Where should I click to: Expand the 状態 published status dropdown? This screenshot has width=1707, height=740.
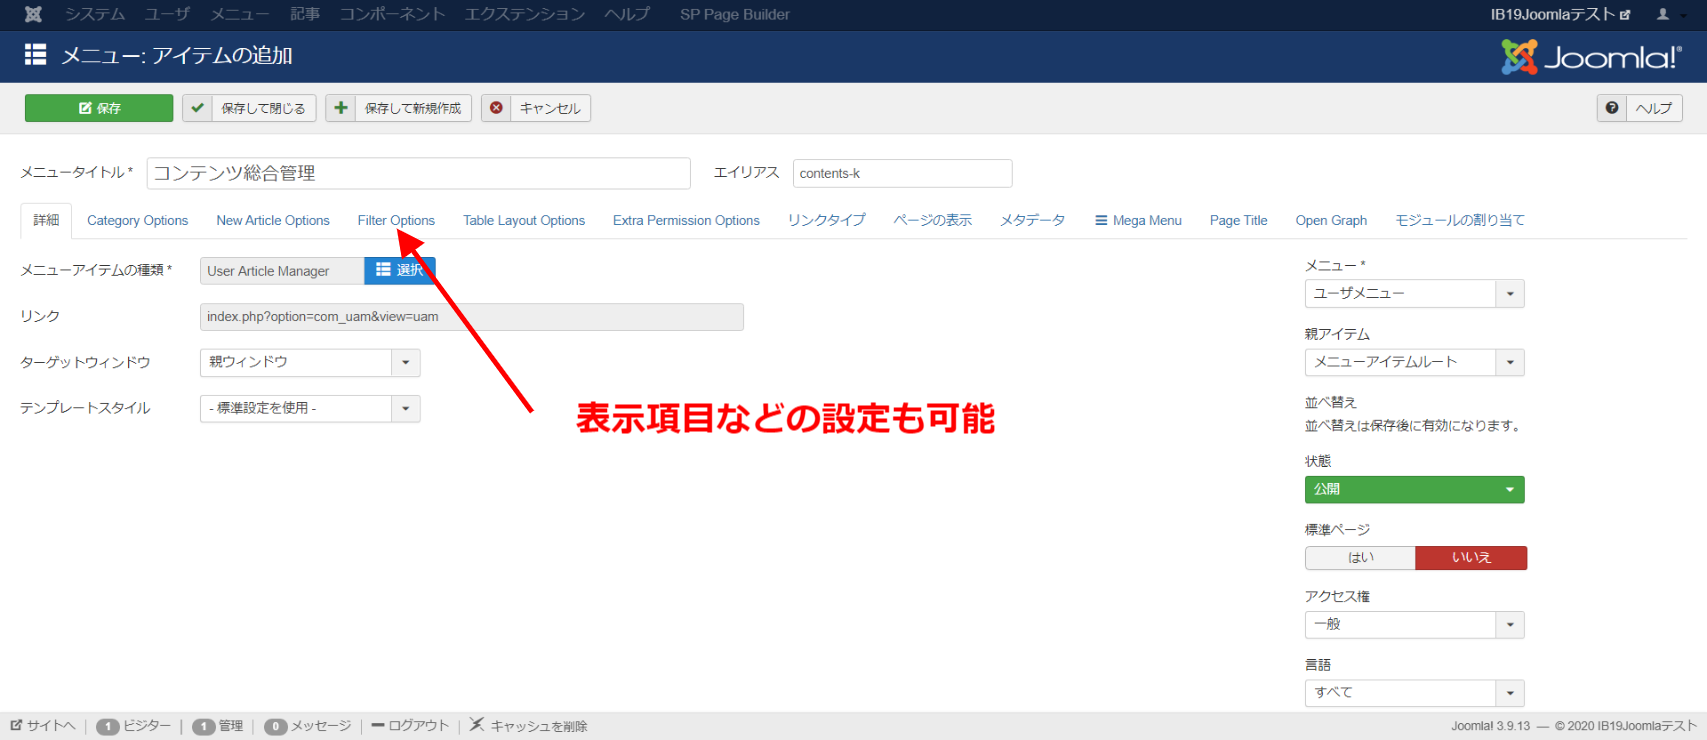tap(1414, 490)
